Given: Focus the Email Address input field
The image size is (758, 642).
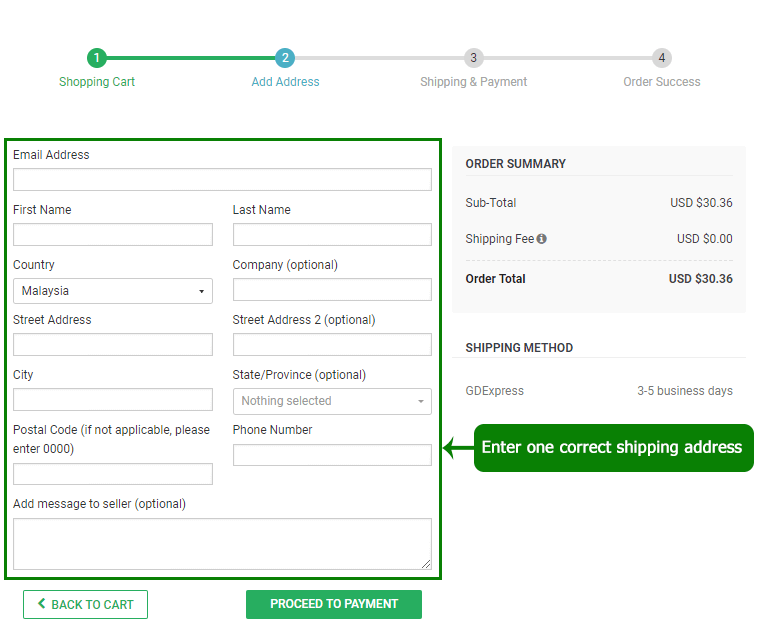Looking at the screenshot, I should coord(222,179).
